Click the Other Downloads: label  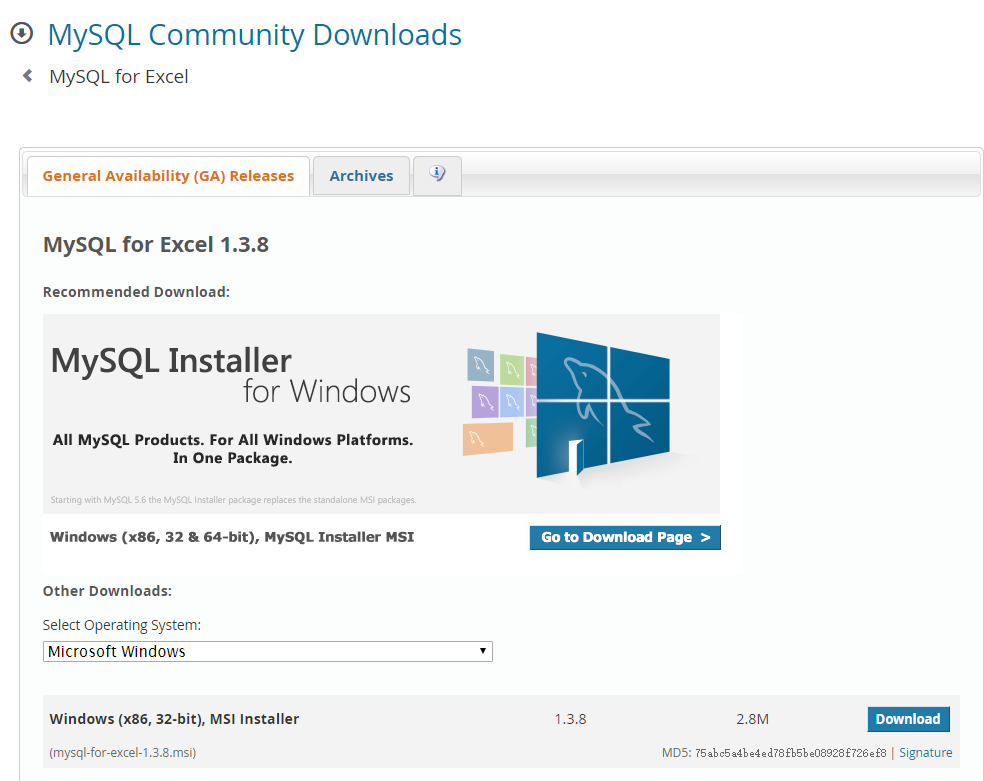107,591
